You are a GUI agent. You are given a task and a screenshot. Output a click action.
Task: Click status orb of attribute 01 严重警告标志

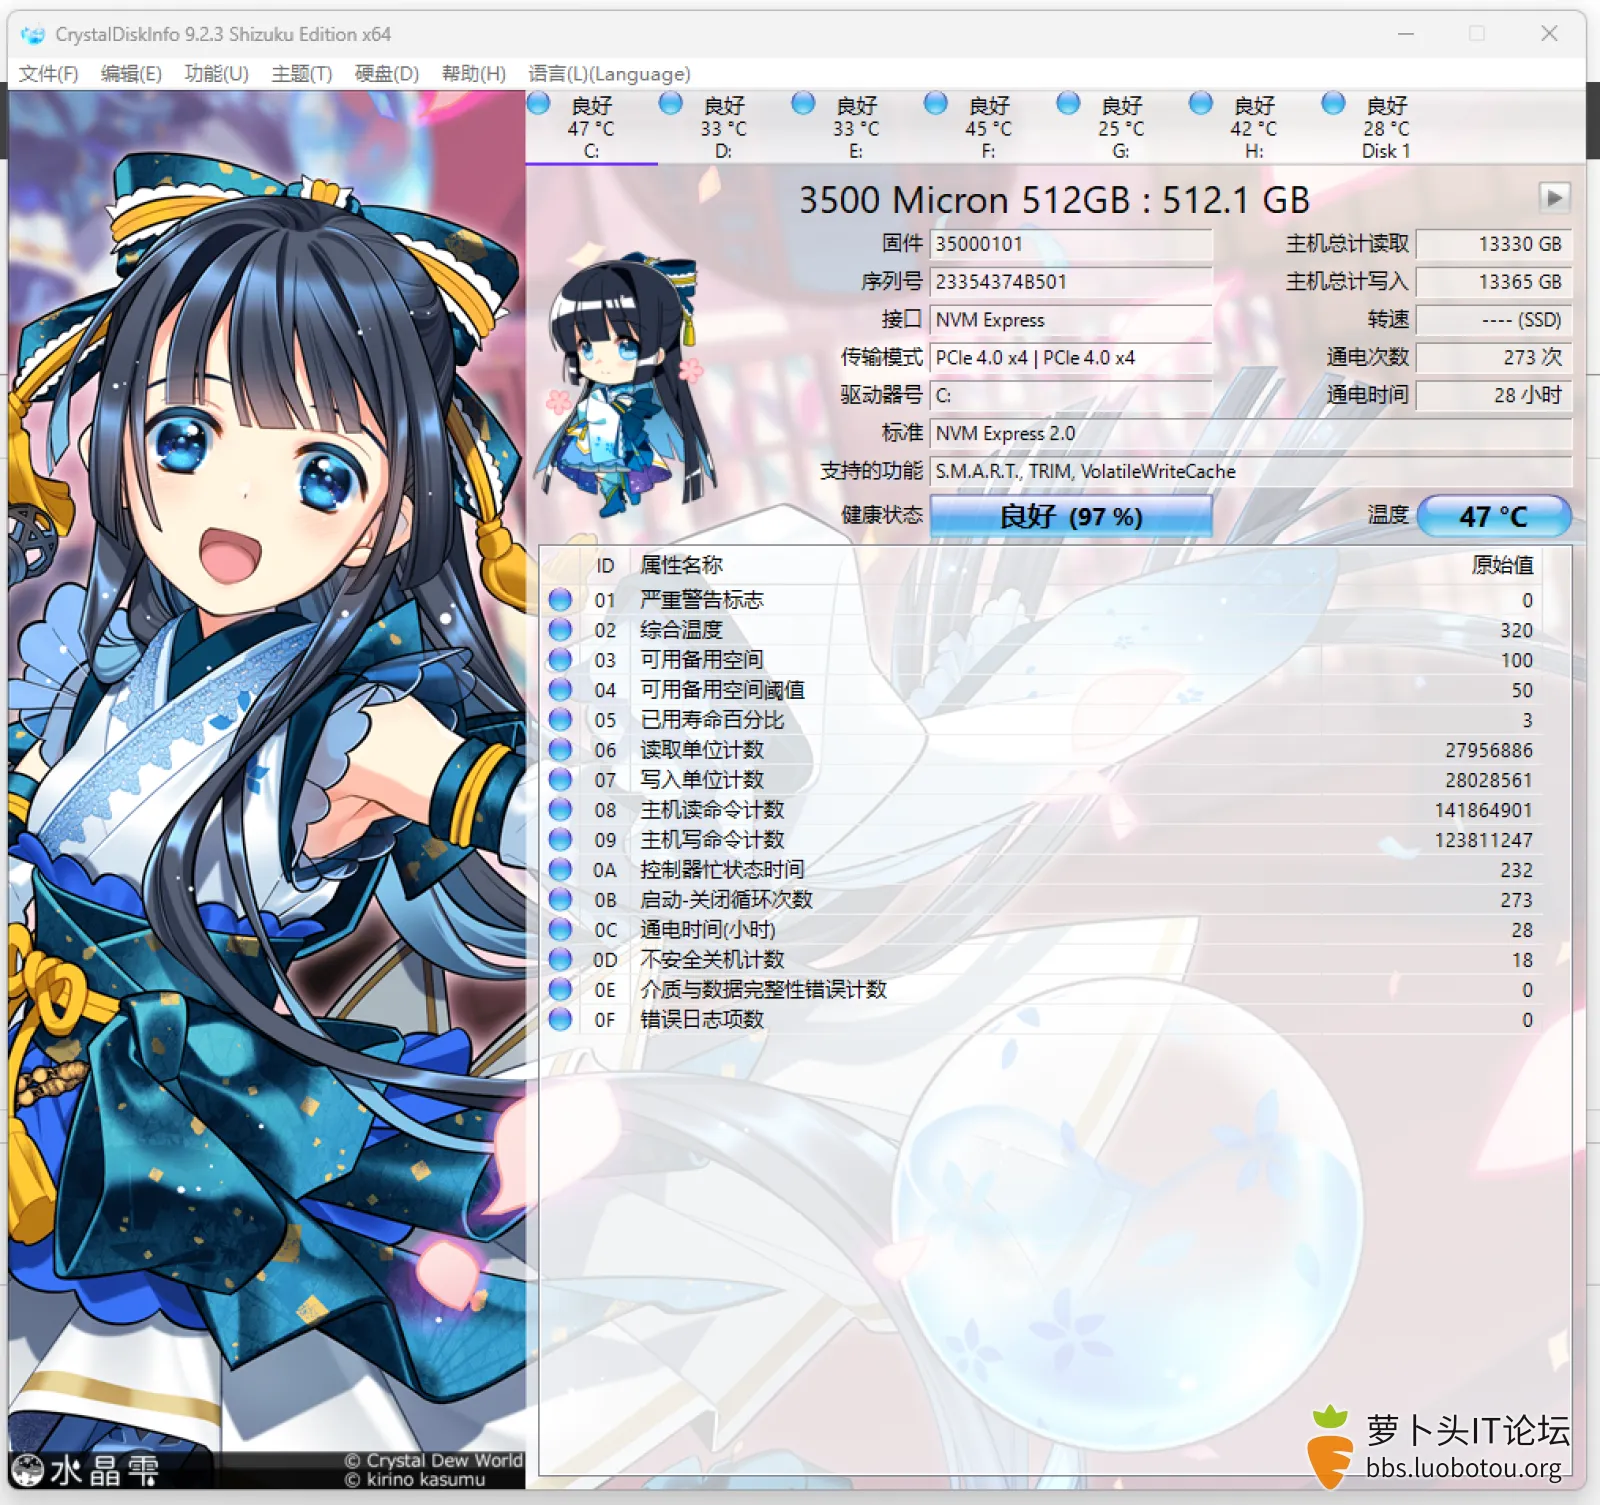[x=561, y=600]
